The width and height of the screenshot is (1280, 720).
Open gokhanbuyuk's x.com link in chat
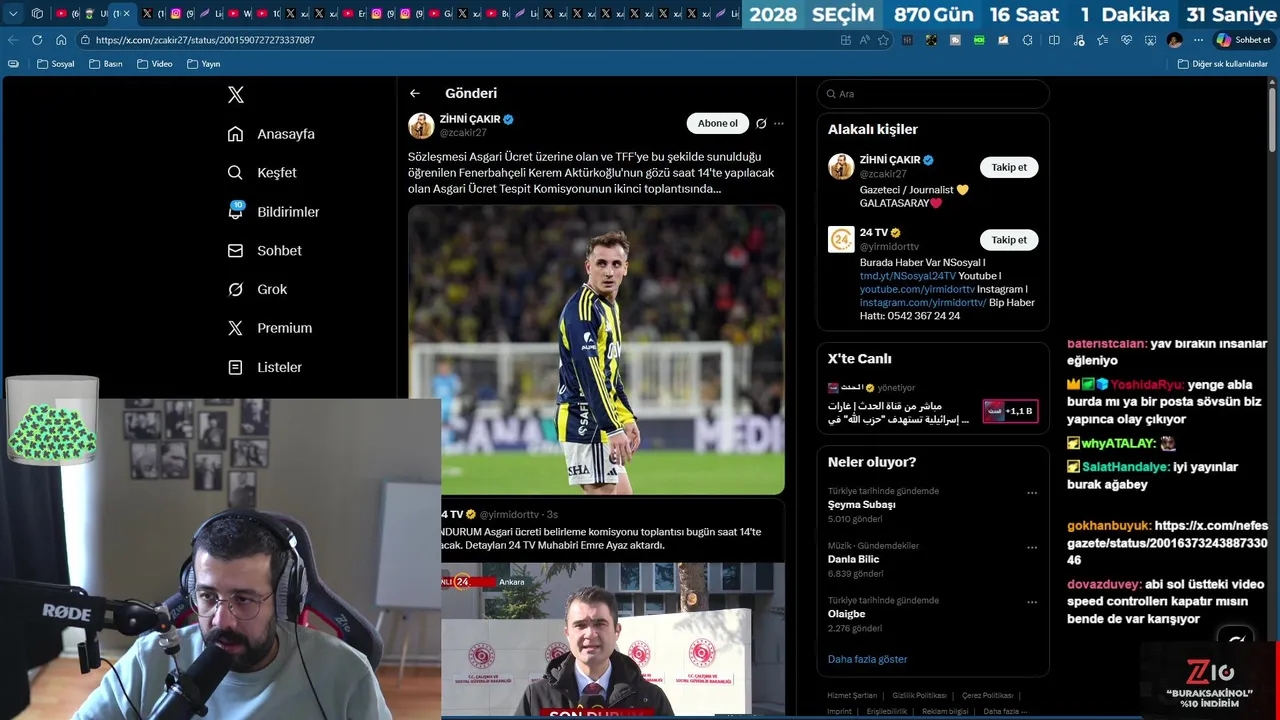pos(1167,543)
